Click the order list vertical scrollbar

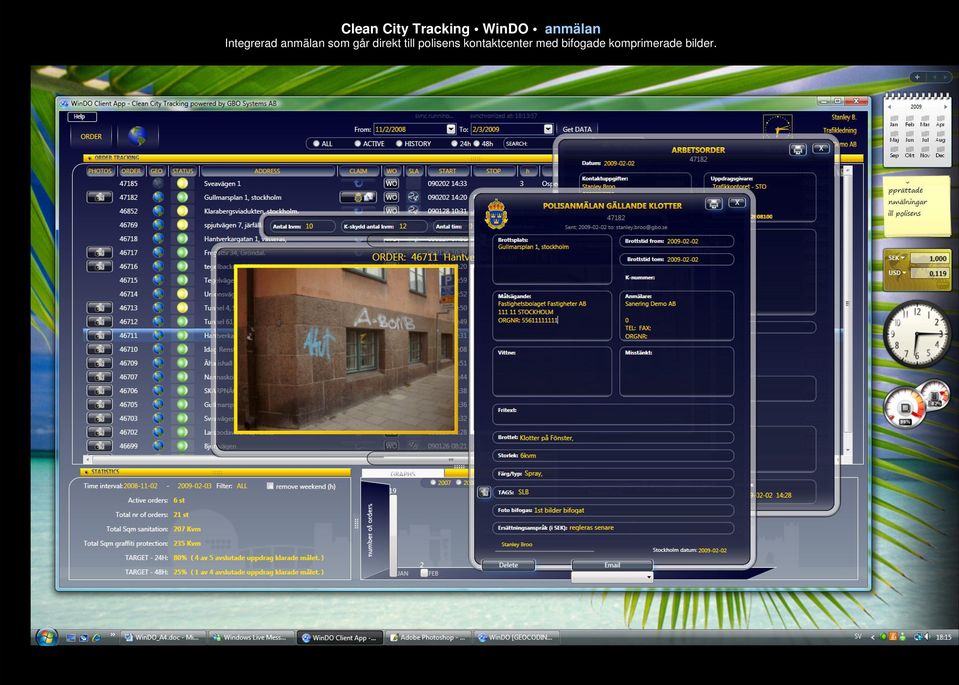[x=847, y=309]
